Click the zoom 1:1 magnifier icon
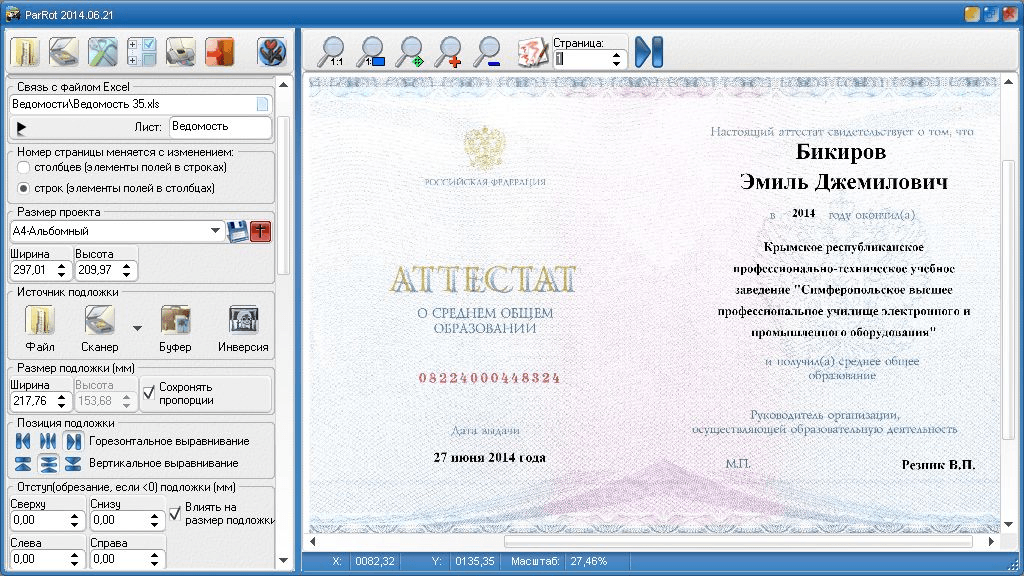This screenshot has height=576, width=1024. click(x=331, y=51)
